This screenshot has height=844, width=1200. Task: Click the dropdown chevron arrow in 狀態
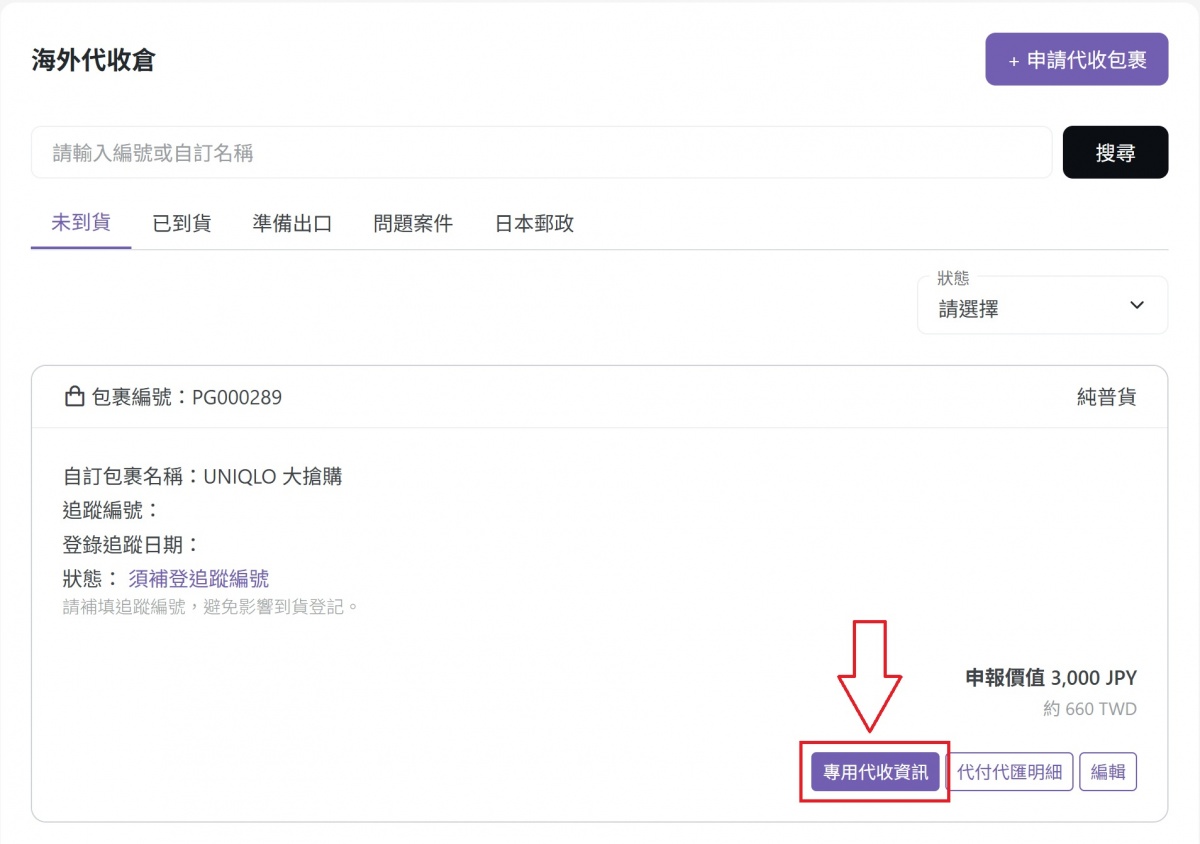(x=1136, y=305)
